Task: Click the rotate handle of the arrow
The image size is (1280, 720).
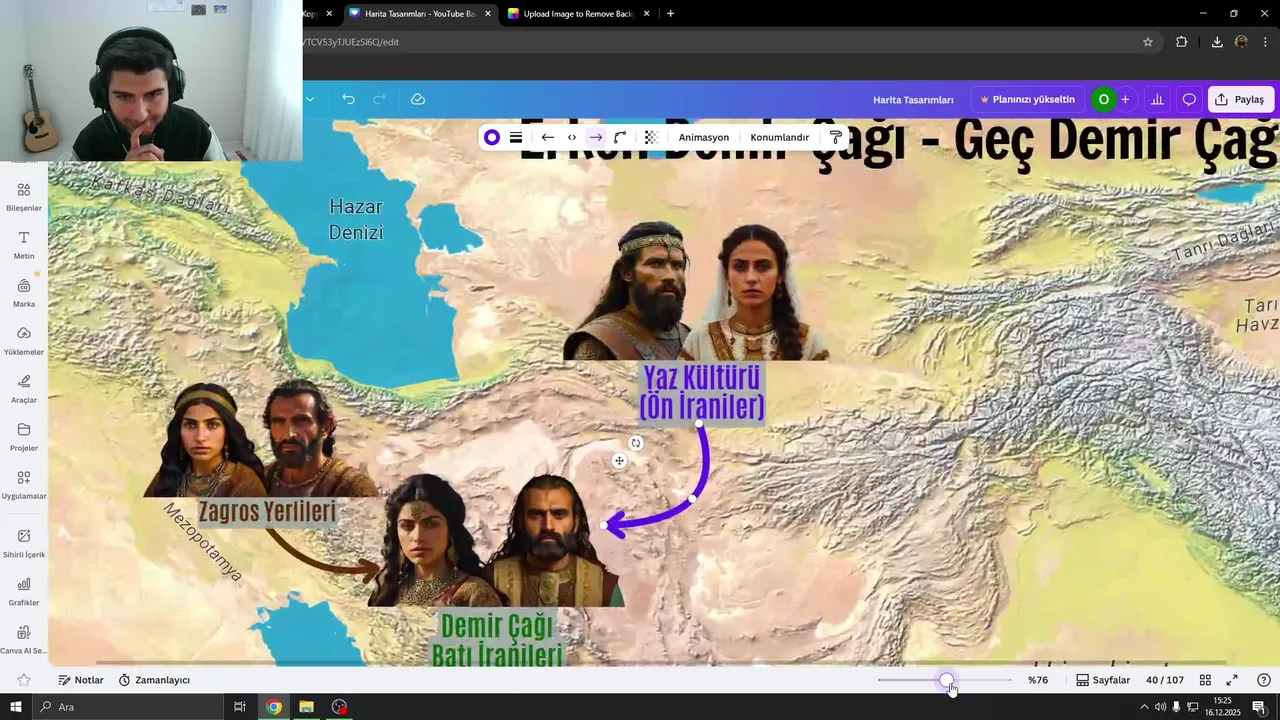Action: click(636, 443)
